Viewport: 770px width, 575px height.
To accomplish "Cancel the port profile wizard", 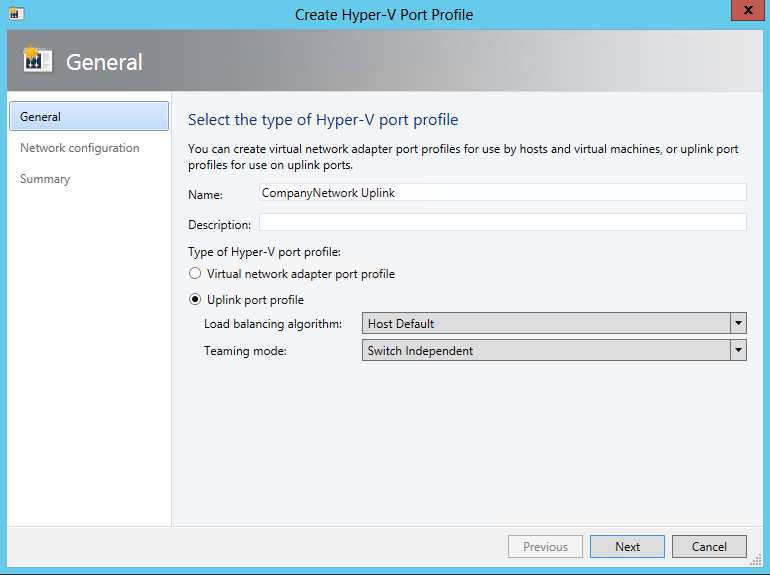I will click(709, 547).
